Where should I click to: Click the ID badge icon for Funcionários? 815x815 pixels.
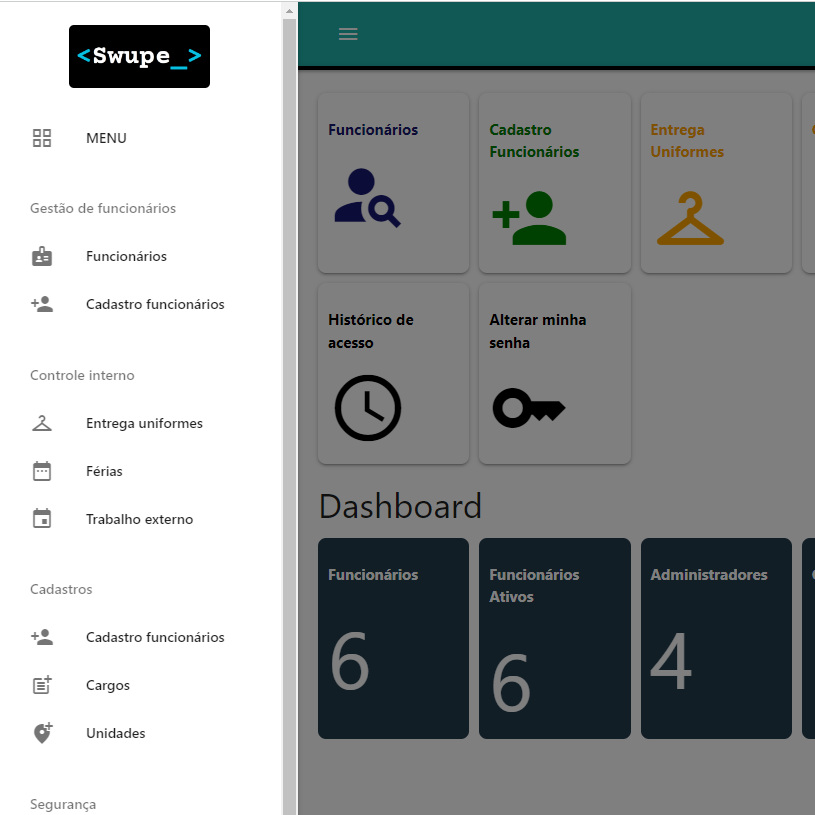click(42, 257)
